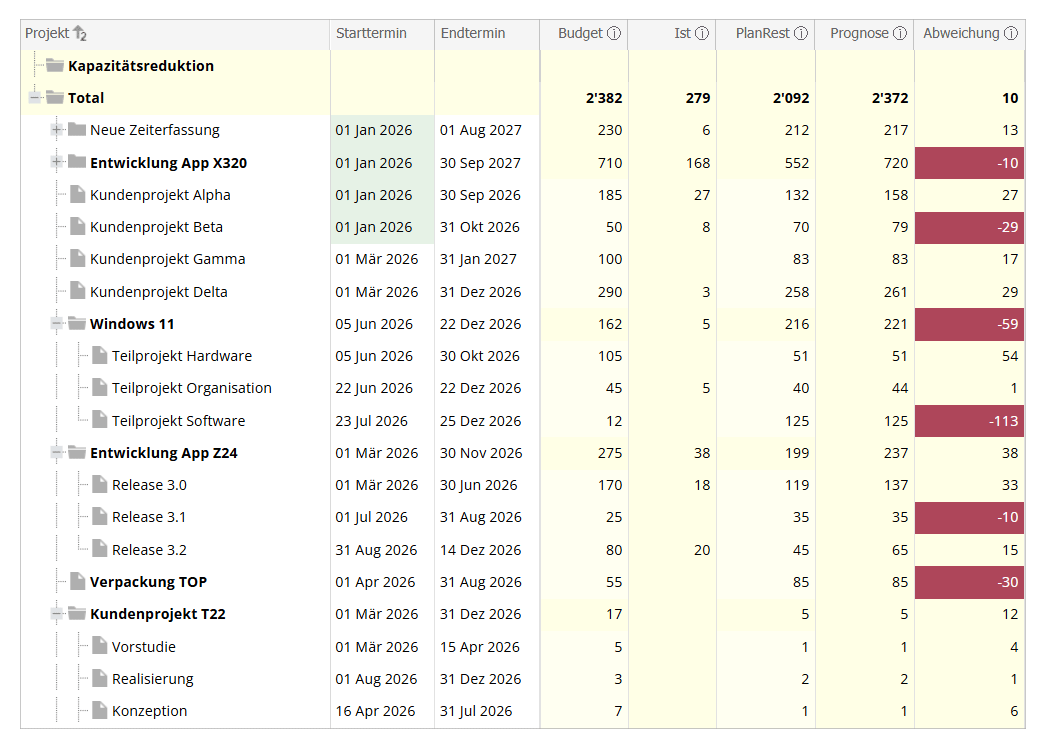Click the red -113 Abweichung cell
The width and height of the screenshot is (1045, 748).
(969, 421)
